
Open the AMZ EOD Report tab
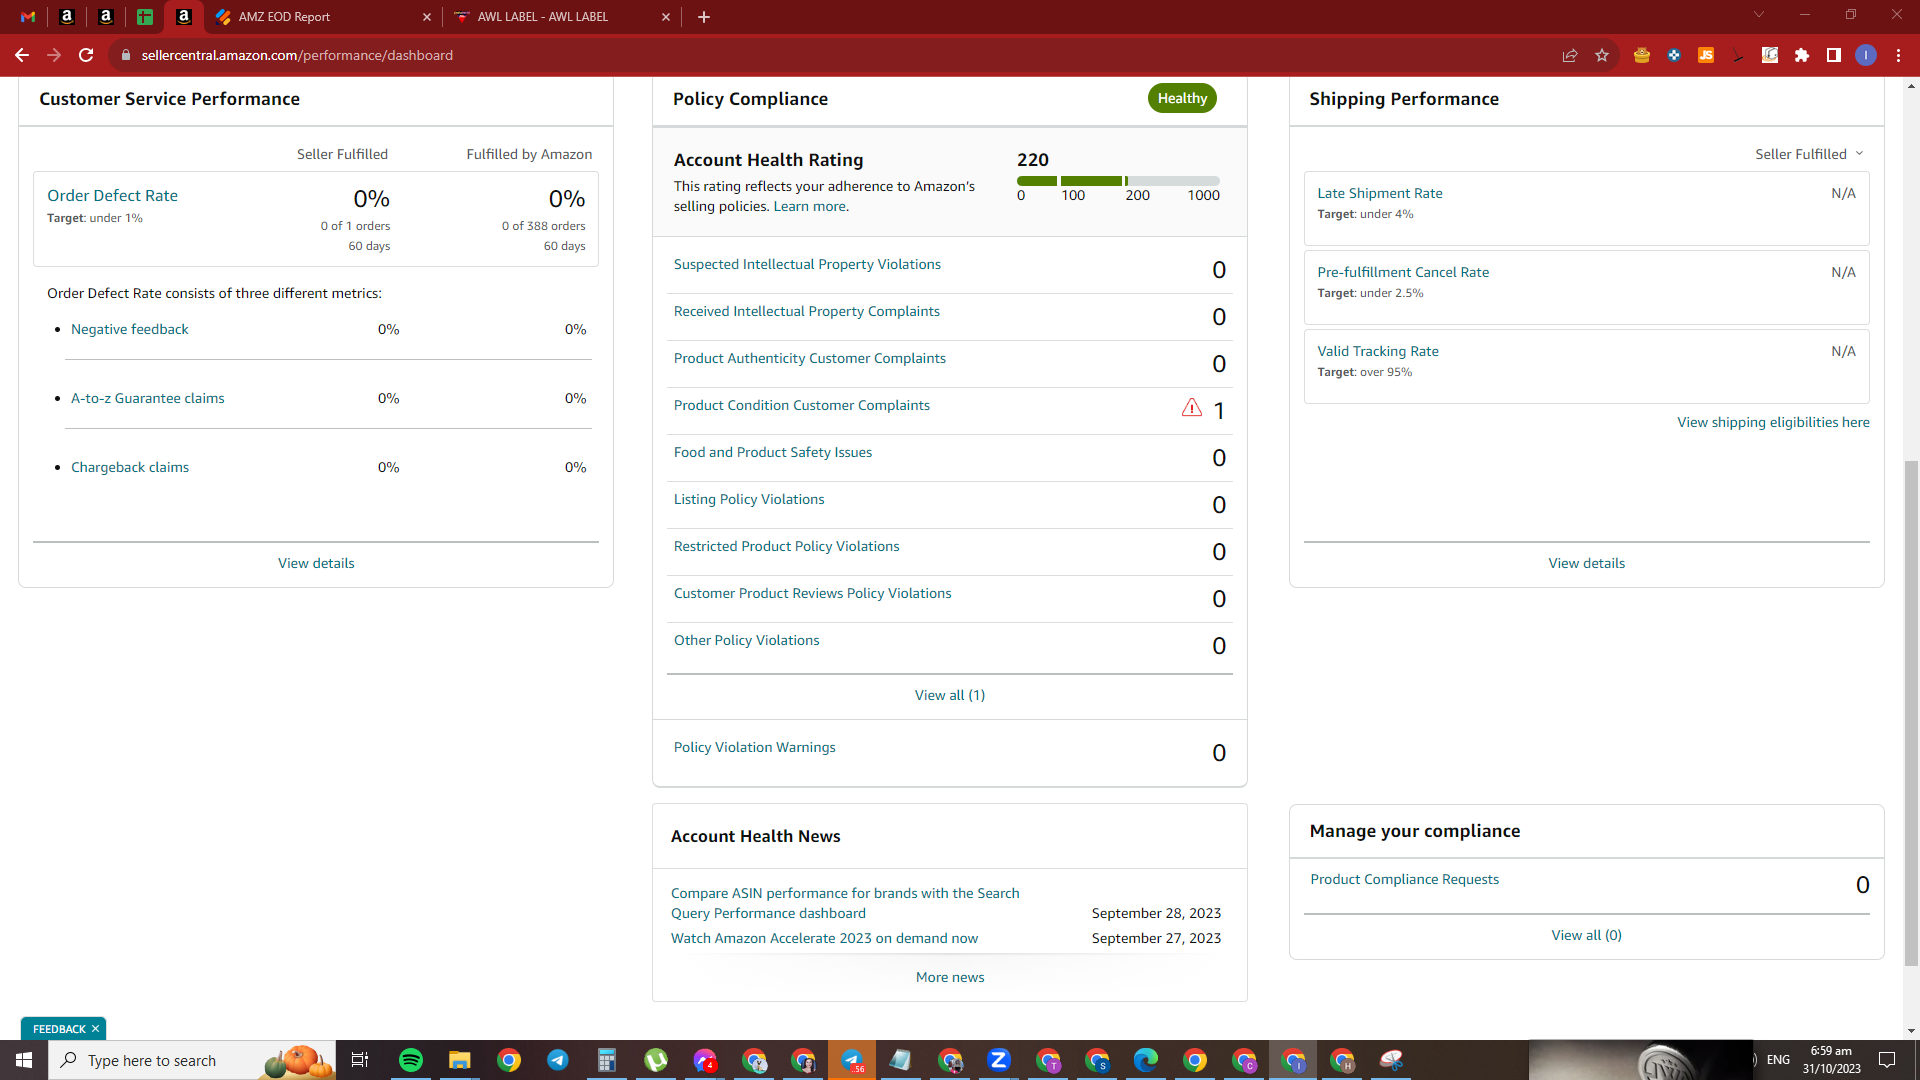pyautogui.click(x=322, y=17)
